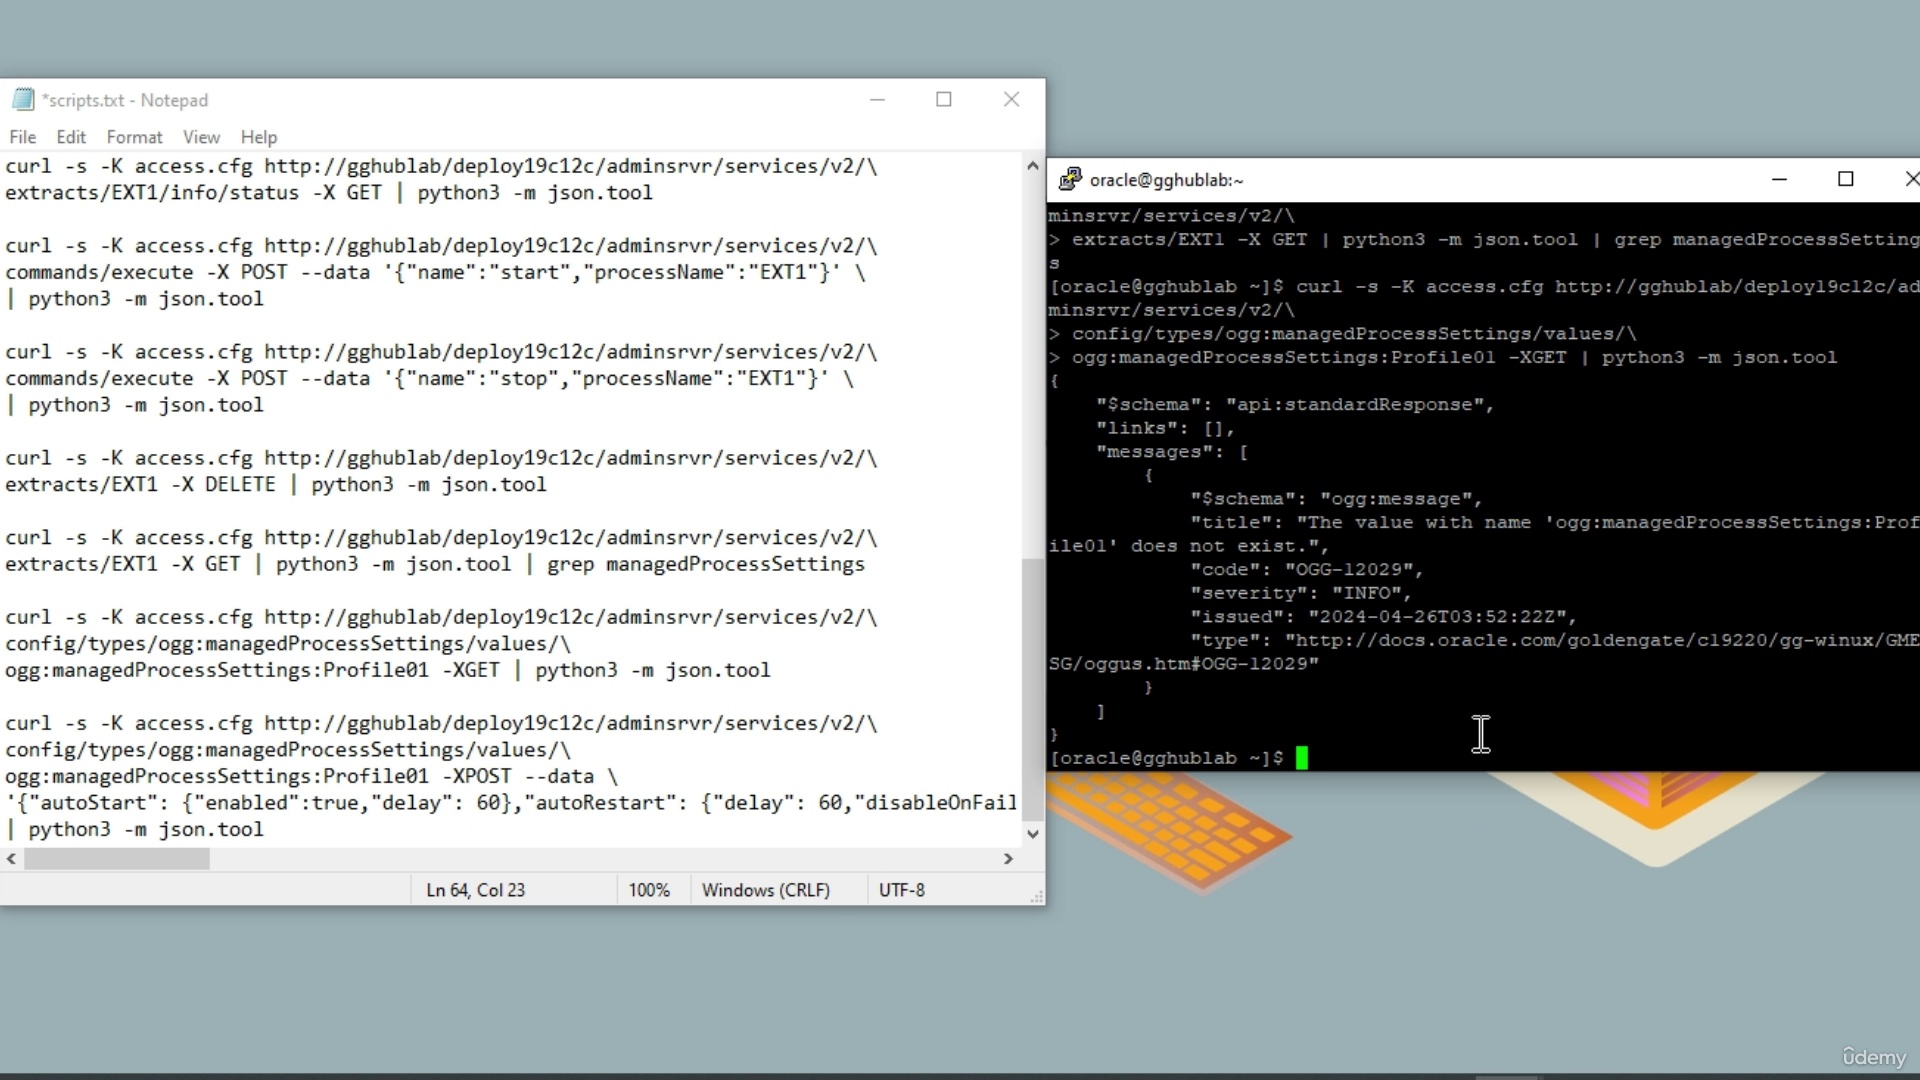Click the 'extracts/EXT1 -X DELETE' line in Notepad

(x=276, y=485)
